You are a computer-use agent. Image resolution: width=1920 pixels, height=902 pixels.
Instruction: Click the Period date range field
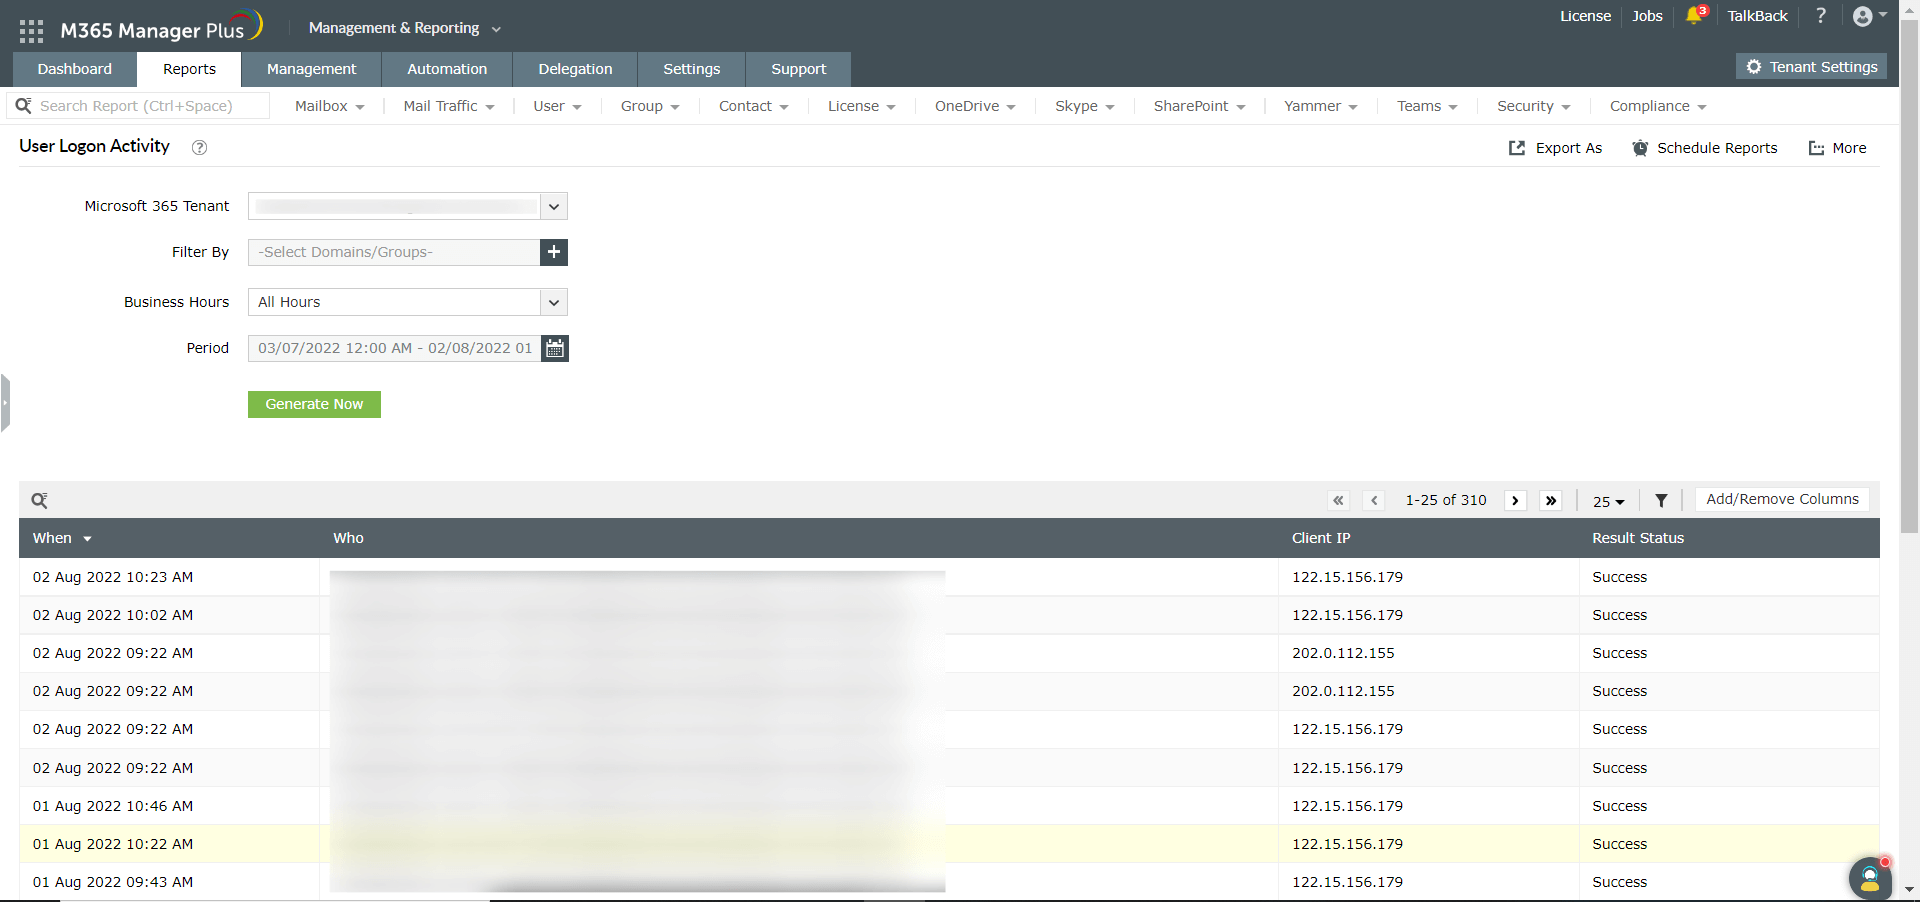[394, 348]
